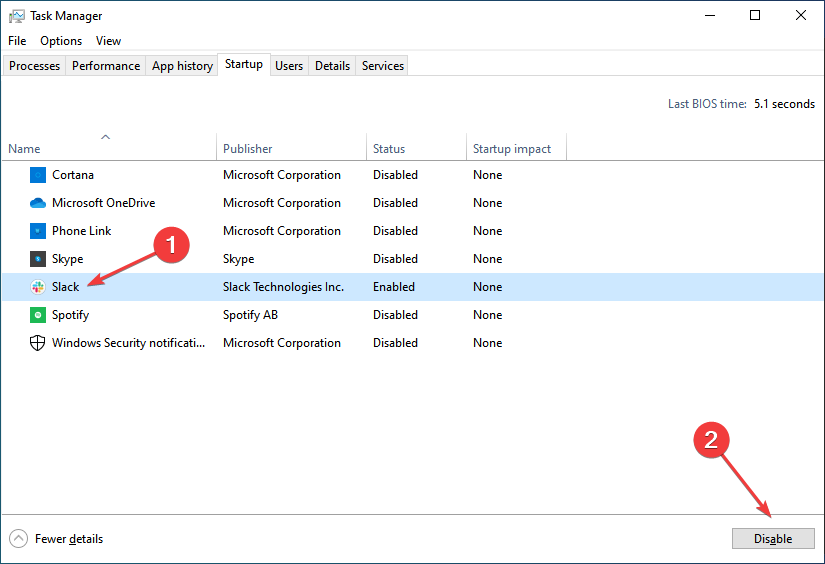Screen dimensions: 825x564
Task: Click the Windows Security shield icon
Action: [x=37, y=343]
